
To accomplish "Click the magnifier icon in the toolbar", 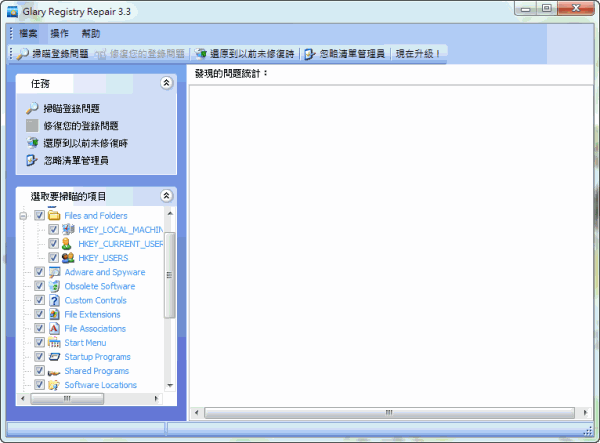I will click(23, 54).
